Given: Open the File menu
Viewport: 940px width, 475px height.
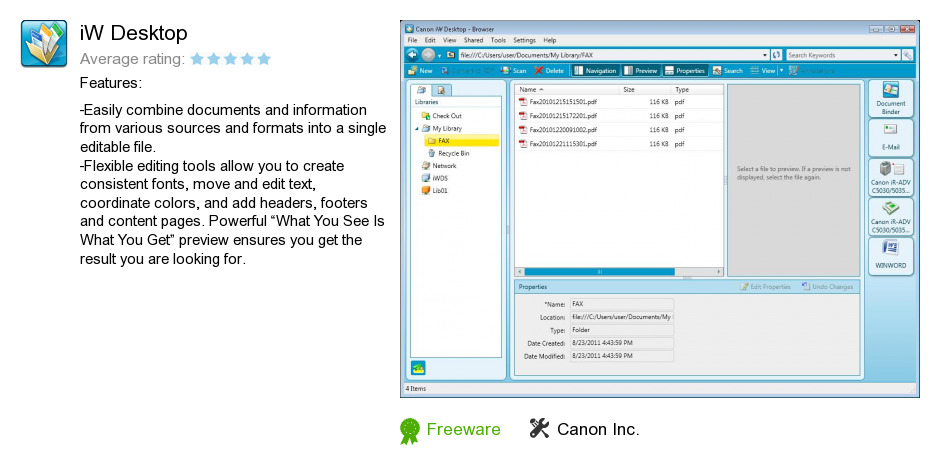Looking at the screenshot, I should pos(412,40).
